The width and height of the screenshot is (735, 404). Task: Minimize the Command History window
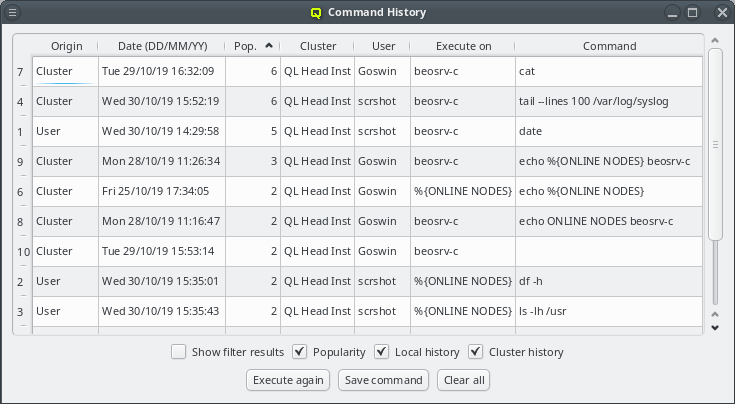672,12
